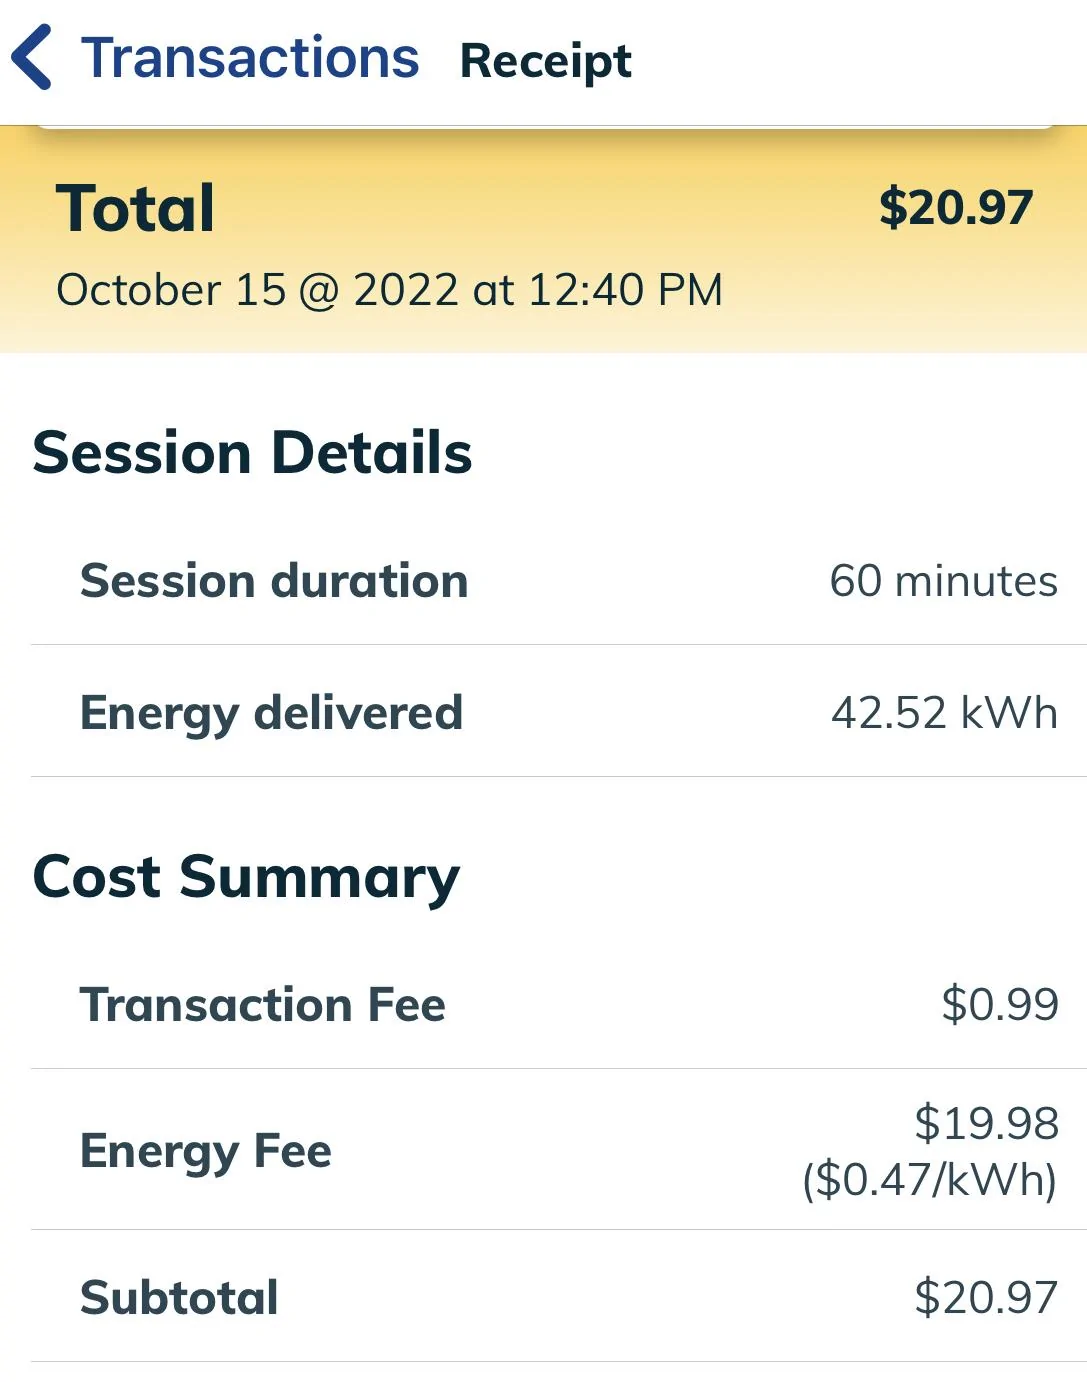The width and height of the screenshot is (1087, 1382).
Task: Tap the bold $20.97 total amount
Action: pyautogui.click(x=955, y=207)
